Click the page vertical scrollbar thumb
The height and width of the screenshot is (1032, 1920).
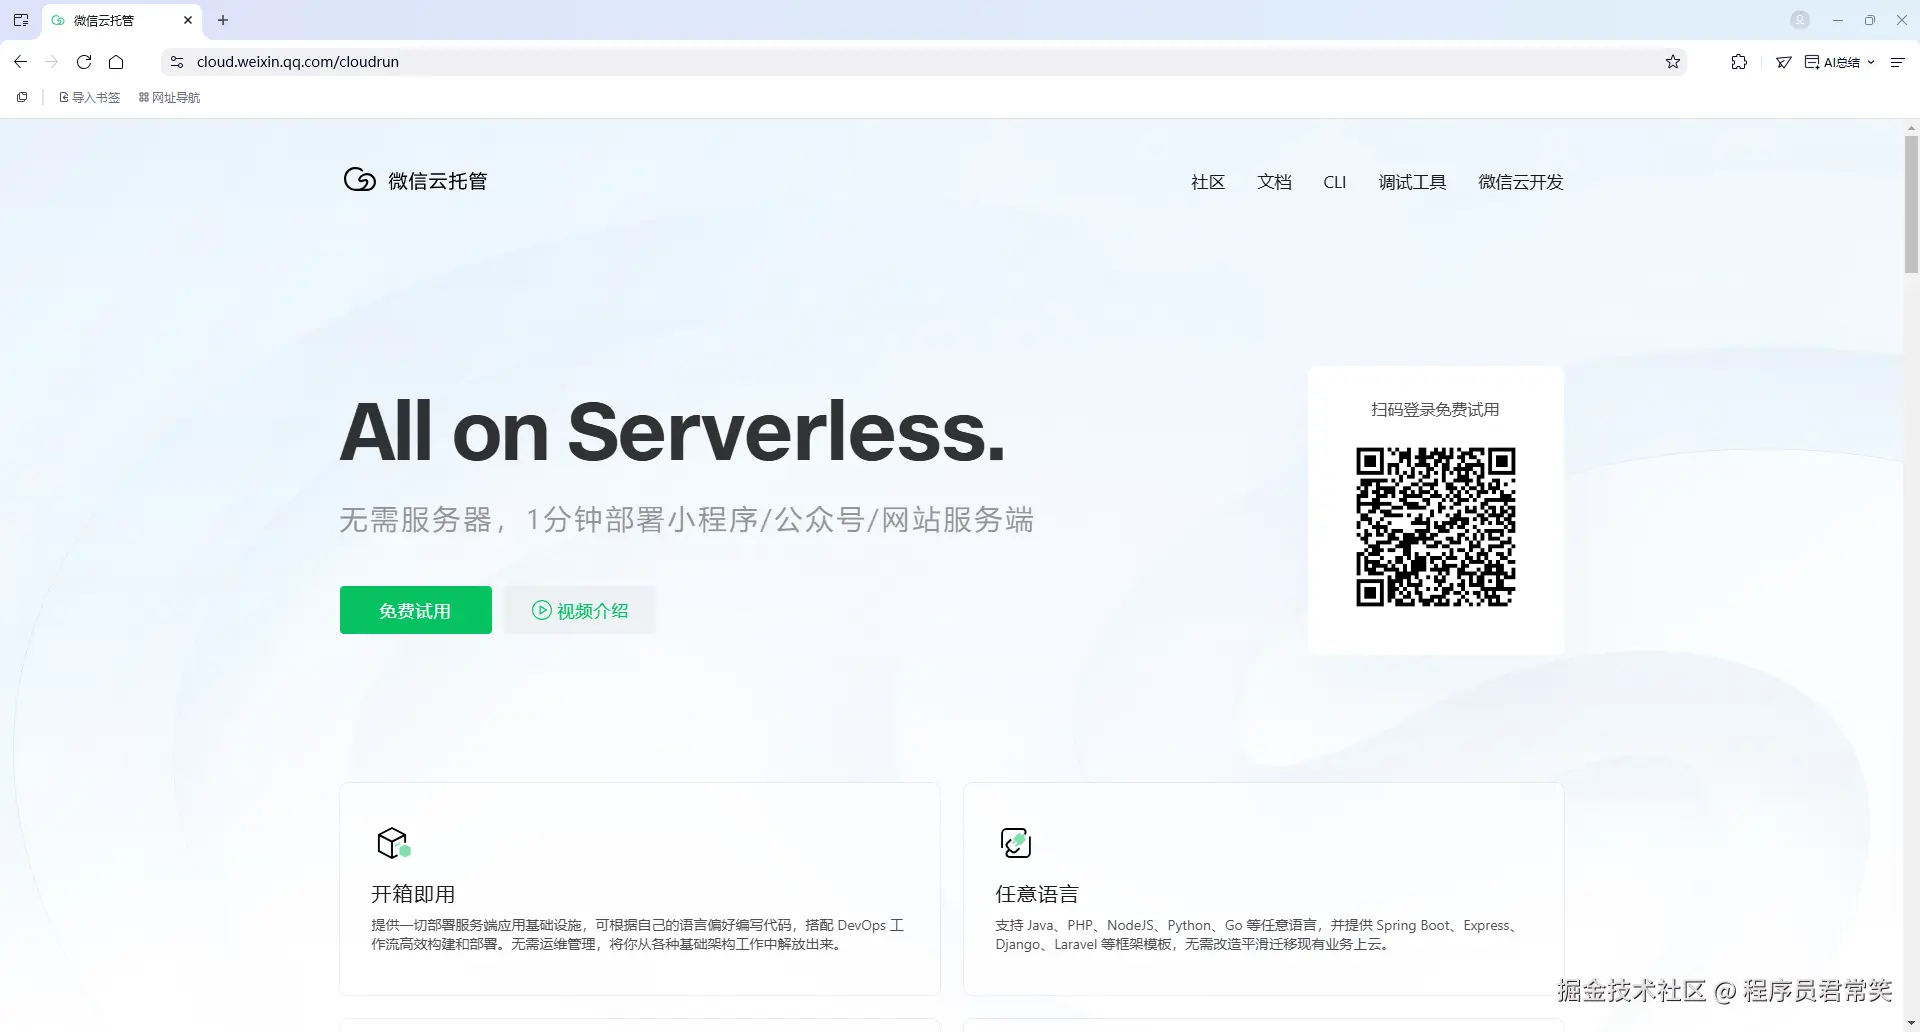(1911, 204)
